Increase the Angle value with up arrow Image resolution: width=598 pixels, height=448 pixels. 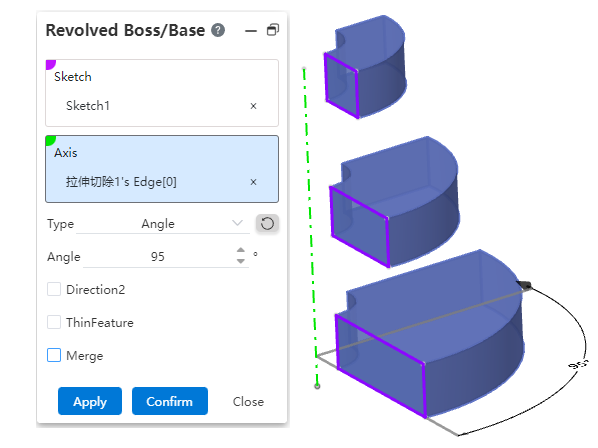pyautogui.click(x=241, y=250)
